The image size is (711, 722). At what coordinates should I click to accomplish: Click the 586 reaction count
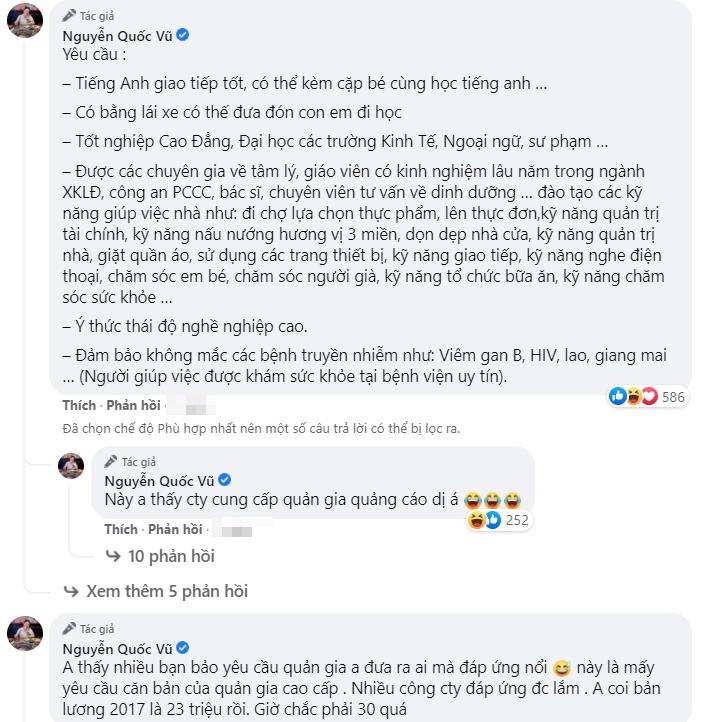coord(673,397)
